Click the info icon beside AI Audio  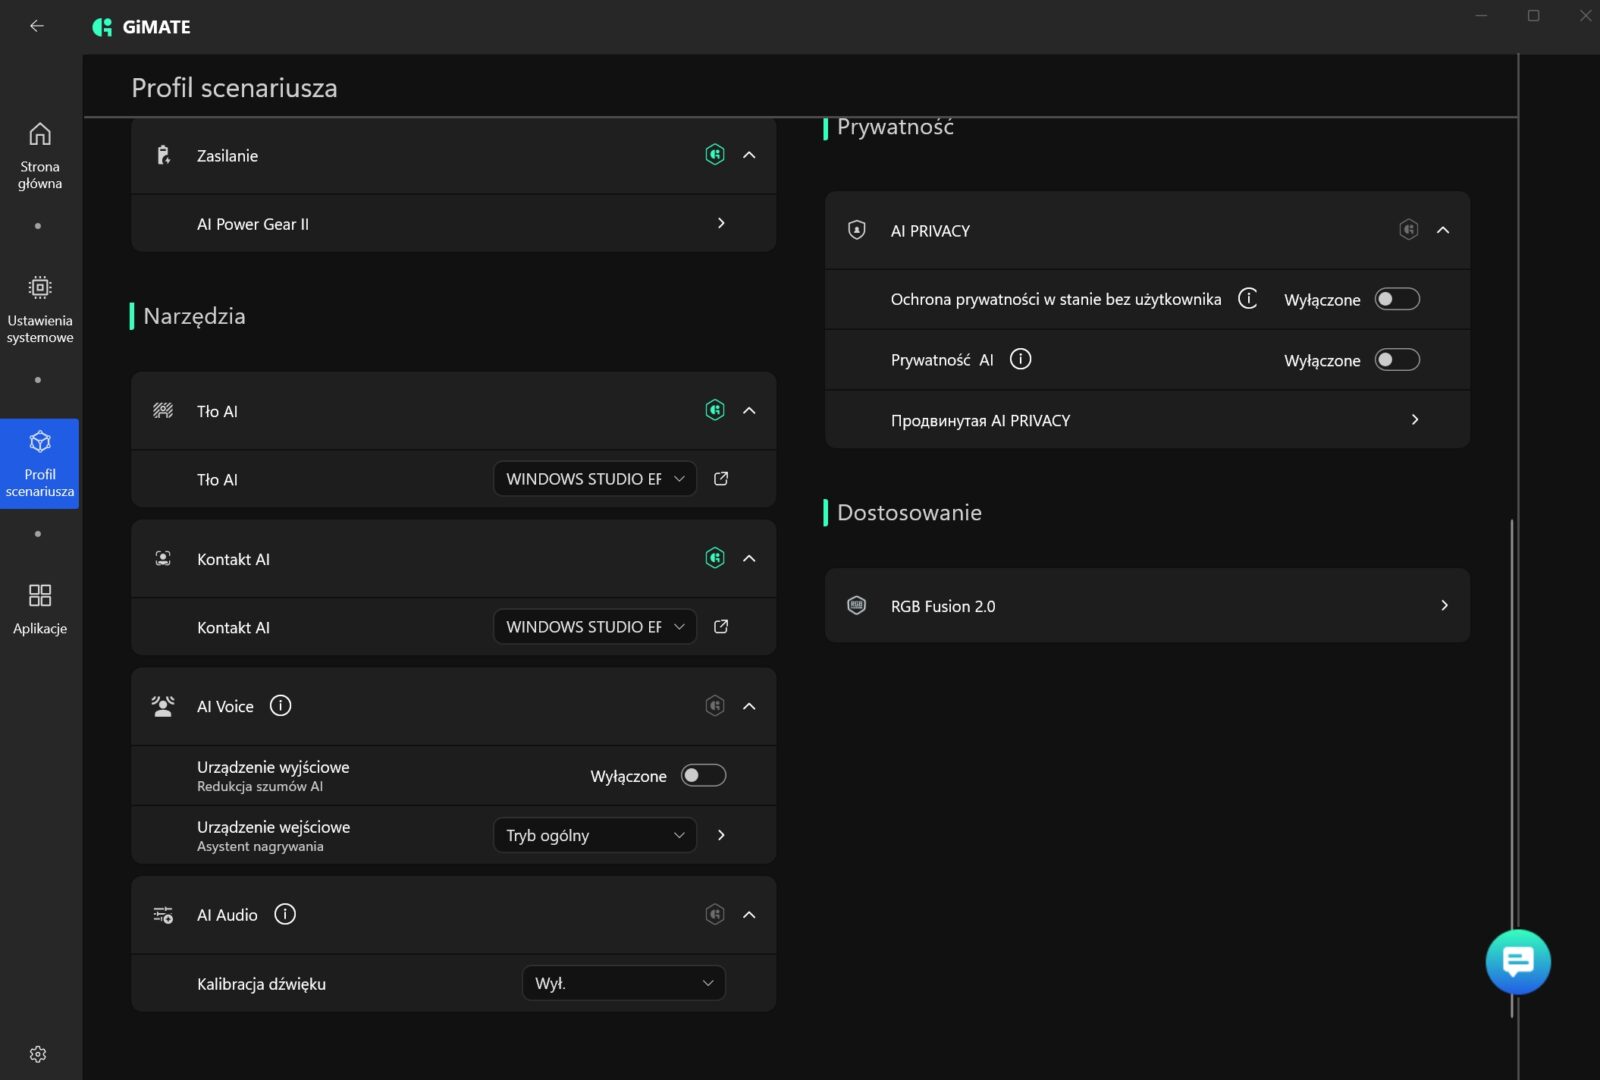coord(285,915)
